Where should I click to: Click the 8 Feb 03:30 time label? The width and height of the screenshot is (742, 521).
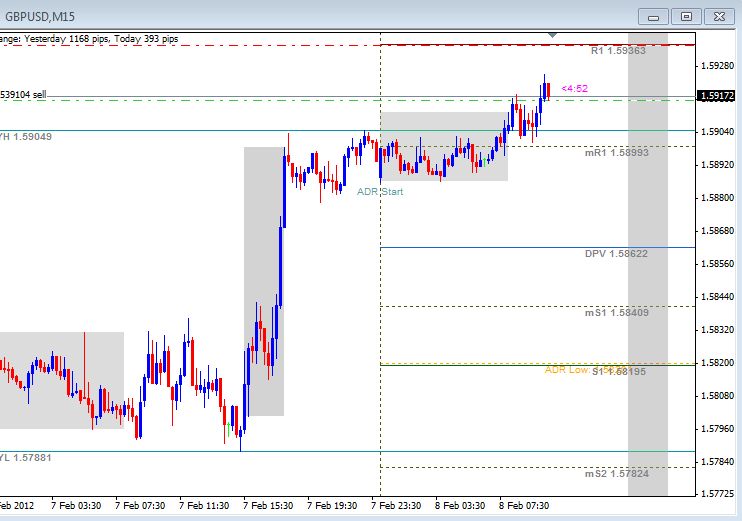(x=460, y=505)
